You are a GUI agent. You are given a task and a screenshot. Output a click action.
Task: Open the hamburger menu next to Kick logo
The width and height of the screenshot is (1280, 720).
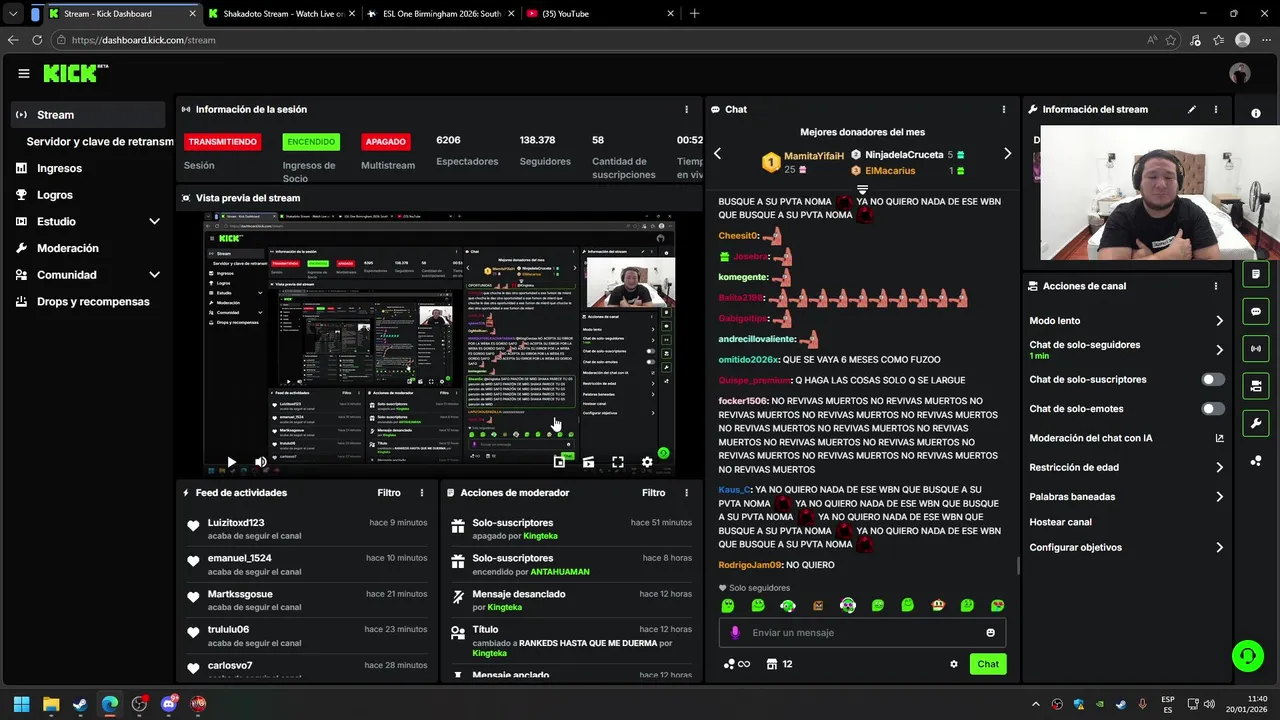pos(24,73)
